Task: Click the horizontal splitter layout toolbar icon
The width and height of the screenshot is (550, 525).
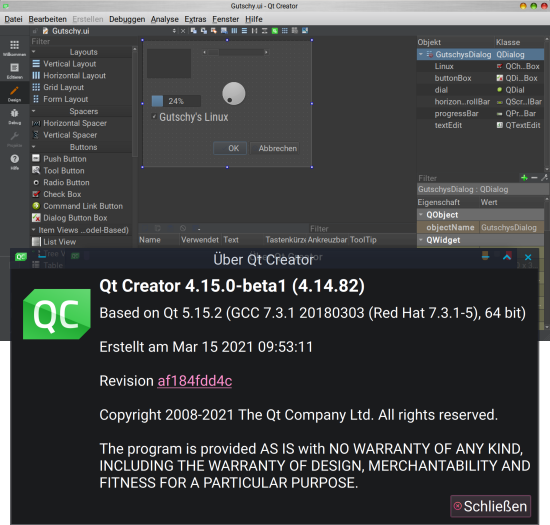Action: 255,31
